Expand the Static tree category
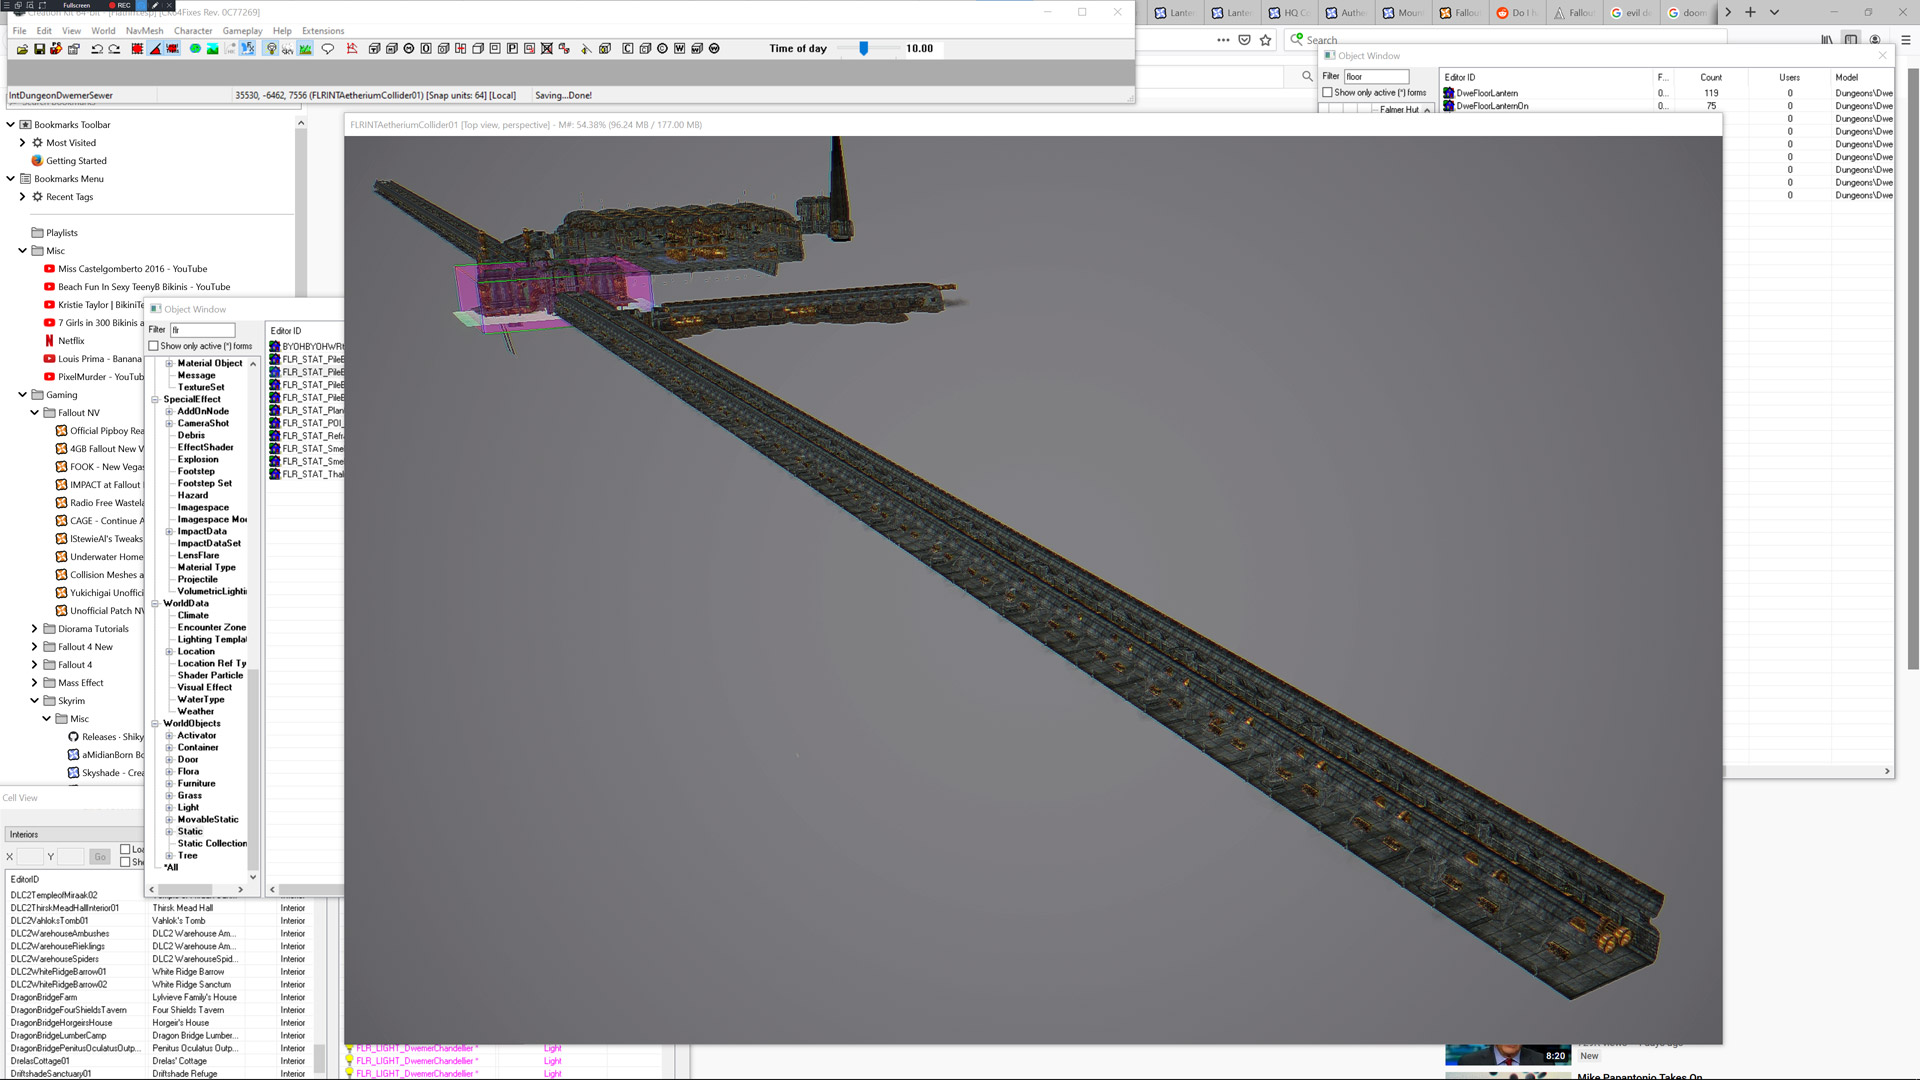Image resolution: width=1920 pixels, height=1080 pixels. pyautogui.click(x=169, y=831)
